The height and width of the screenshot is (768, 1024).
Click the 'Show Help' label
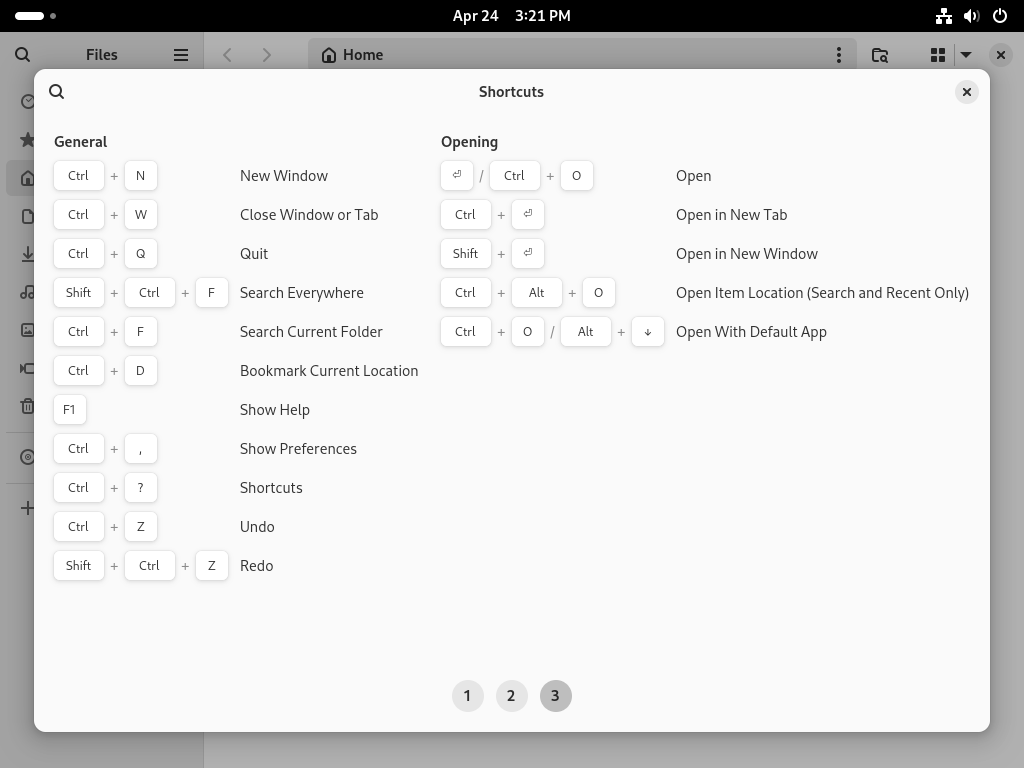(274, 410)
